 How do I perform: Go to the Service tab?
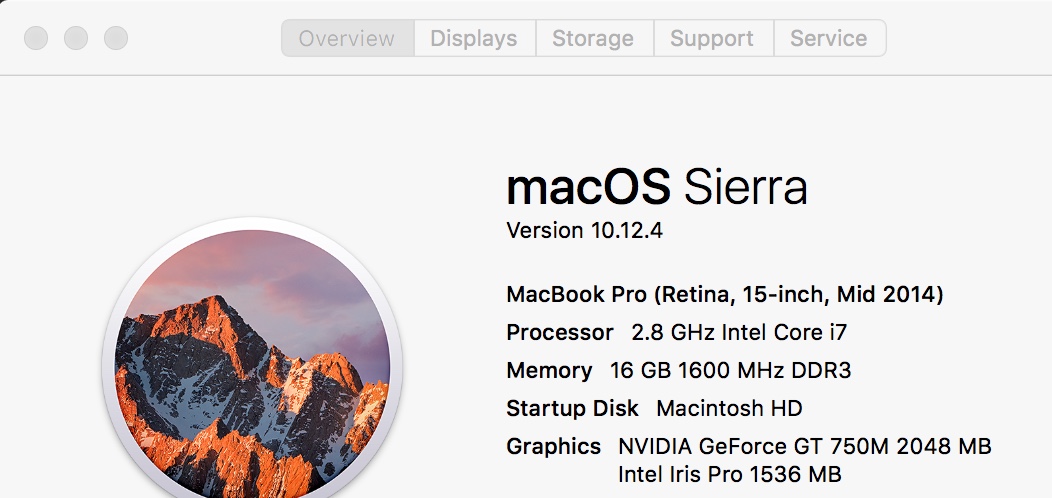click(x=829, y=38)
